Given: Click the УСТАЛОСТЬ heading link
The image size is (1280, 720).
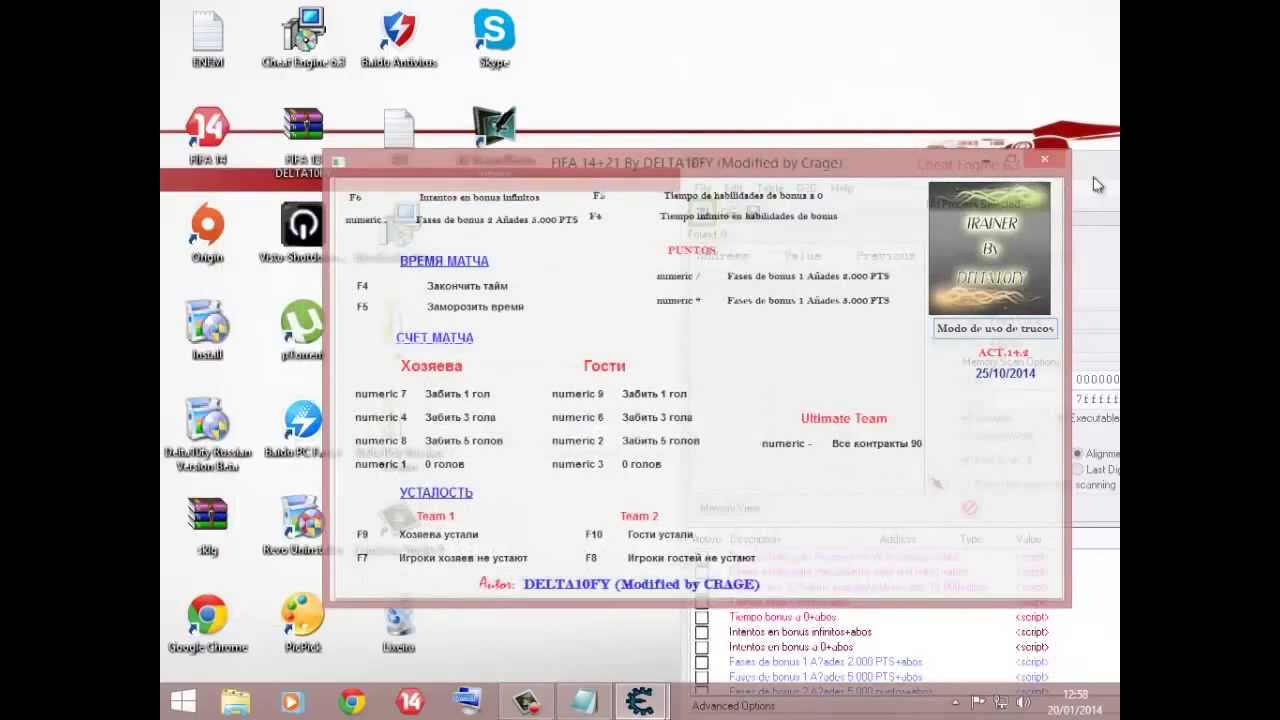Looking at the screenshot, I should (436, 492).
